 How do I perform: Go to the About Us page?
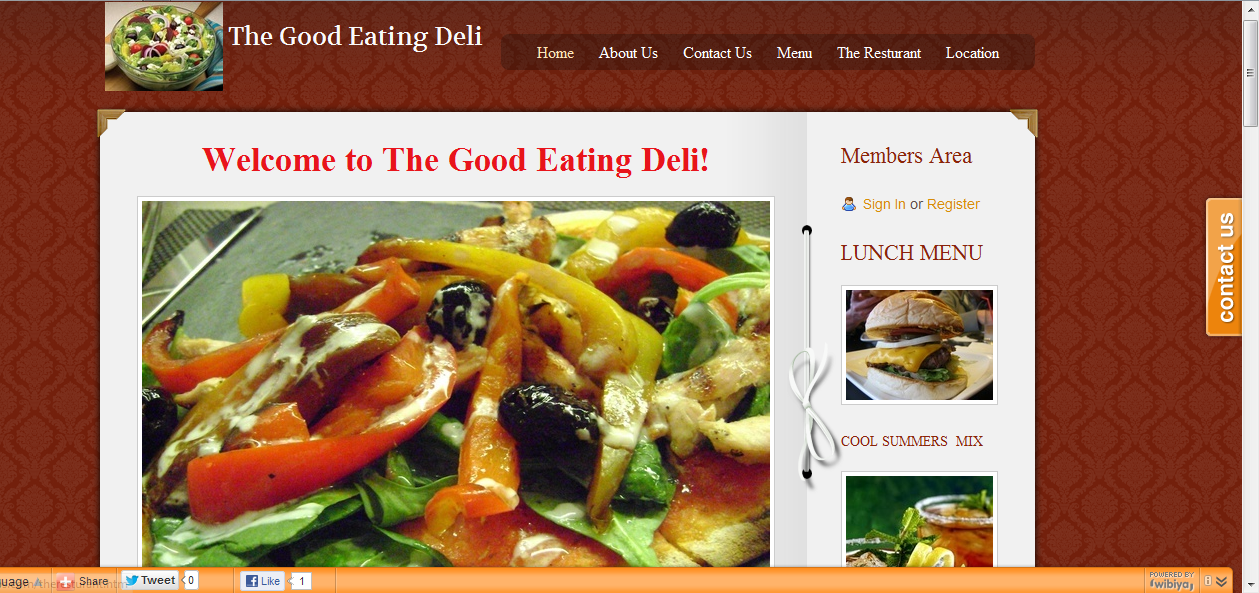[x=628, y=53]
